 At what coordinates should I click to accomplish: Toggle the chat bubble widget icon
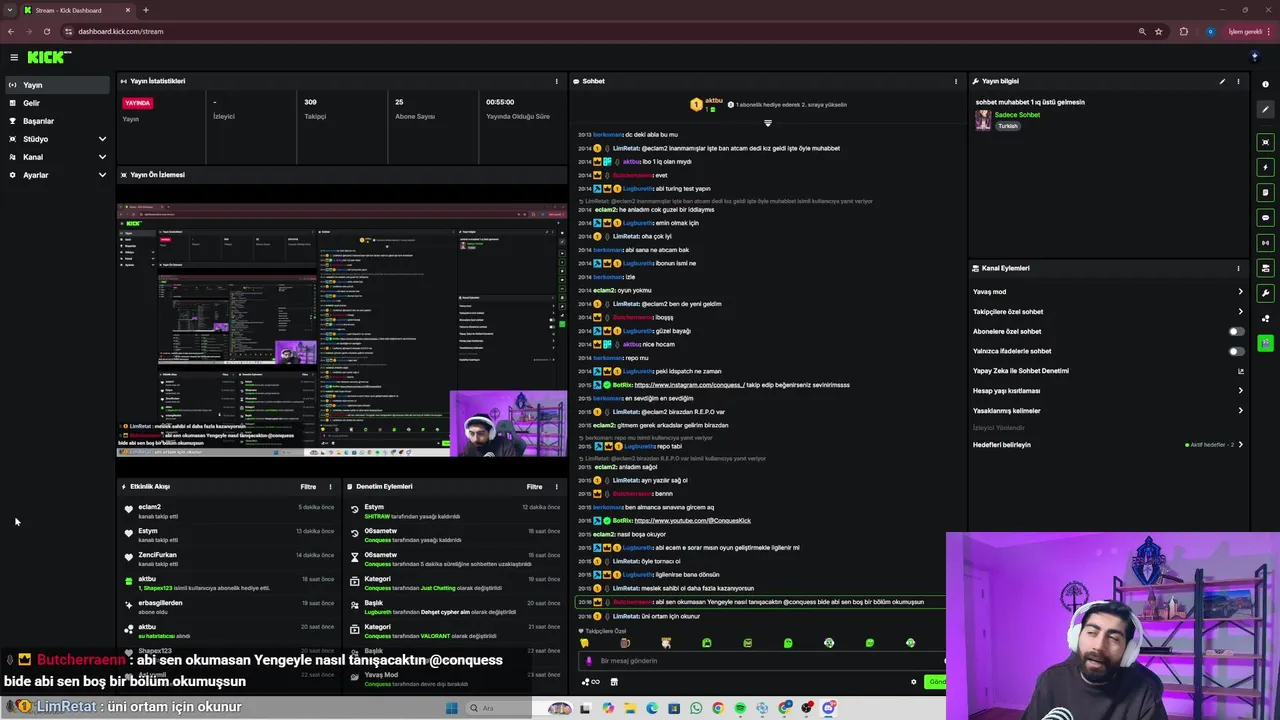1265,217
